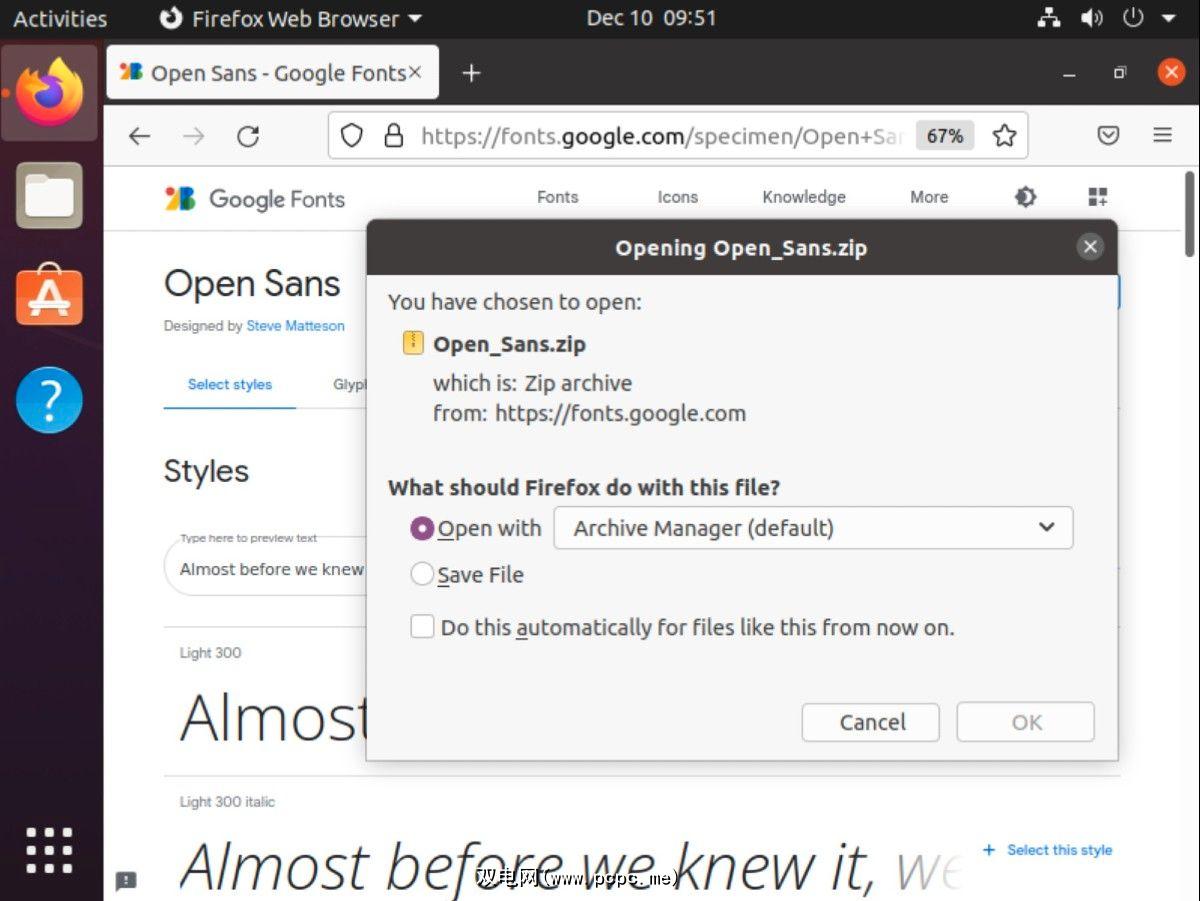Click the 67% zoom level indicator

pos(944,136)
